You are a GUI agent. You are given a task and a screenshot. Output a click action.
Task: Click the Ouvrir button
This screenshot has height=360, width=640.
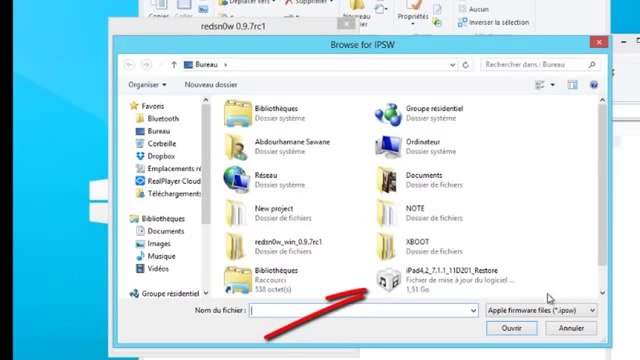pos(511,328)
